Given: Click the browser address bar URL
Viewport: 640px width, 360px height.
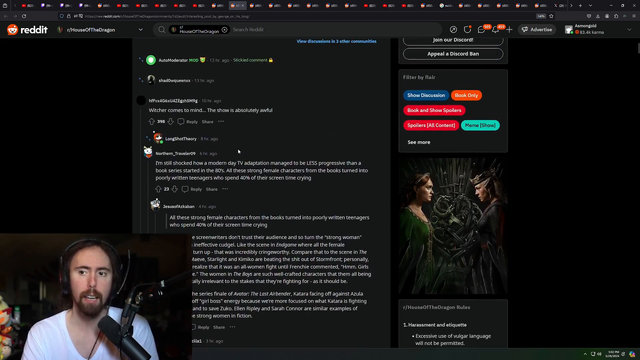Looking at the screenshot, I should [167, 16].
